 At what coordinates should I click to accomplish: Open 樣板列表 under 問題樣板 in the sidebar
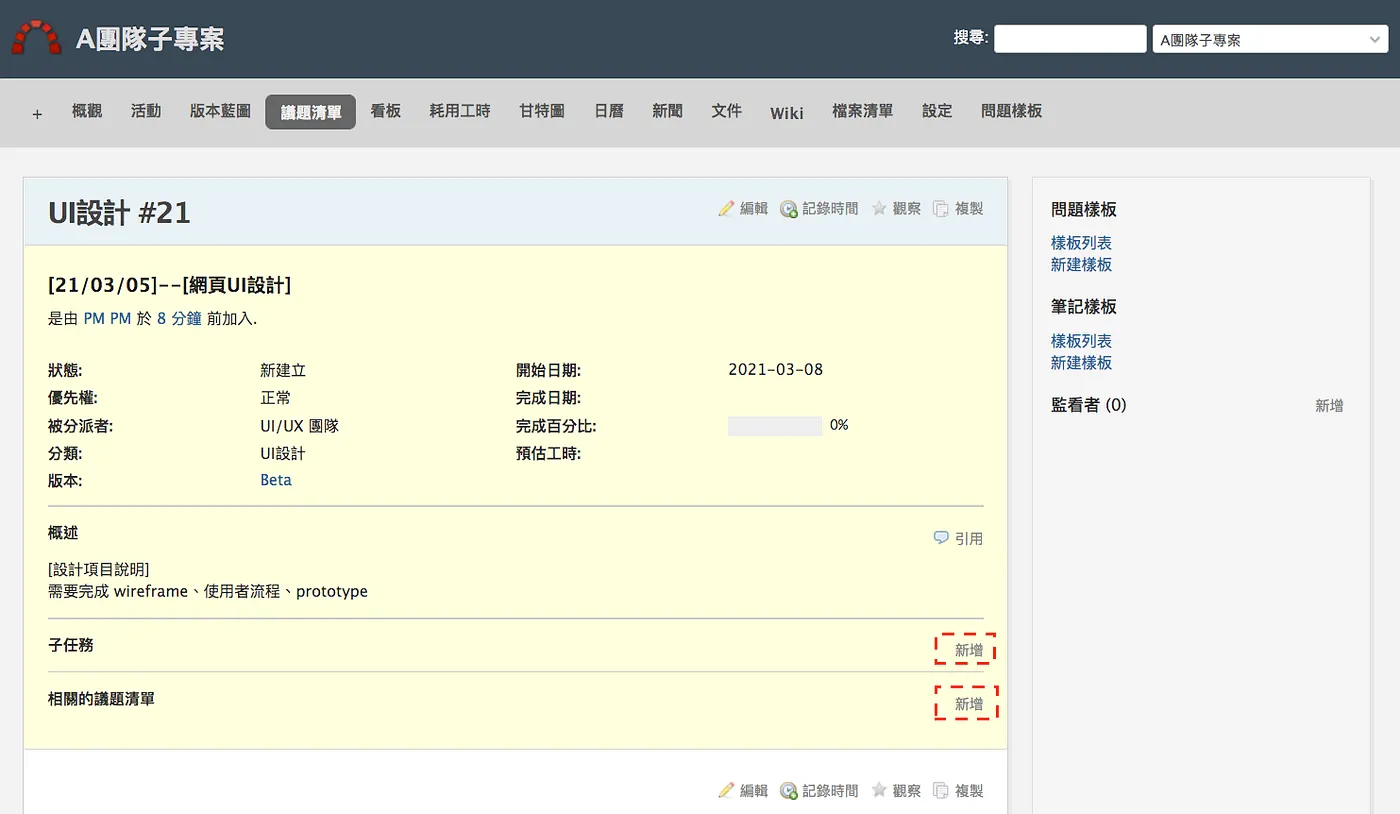[x=1081, y=243]
